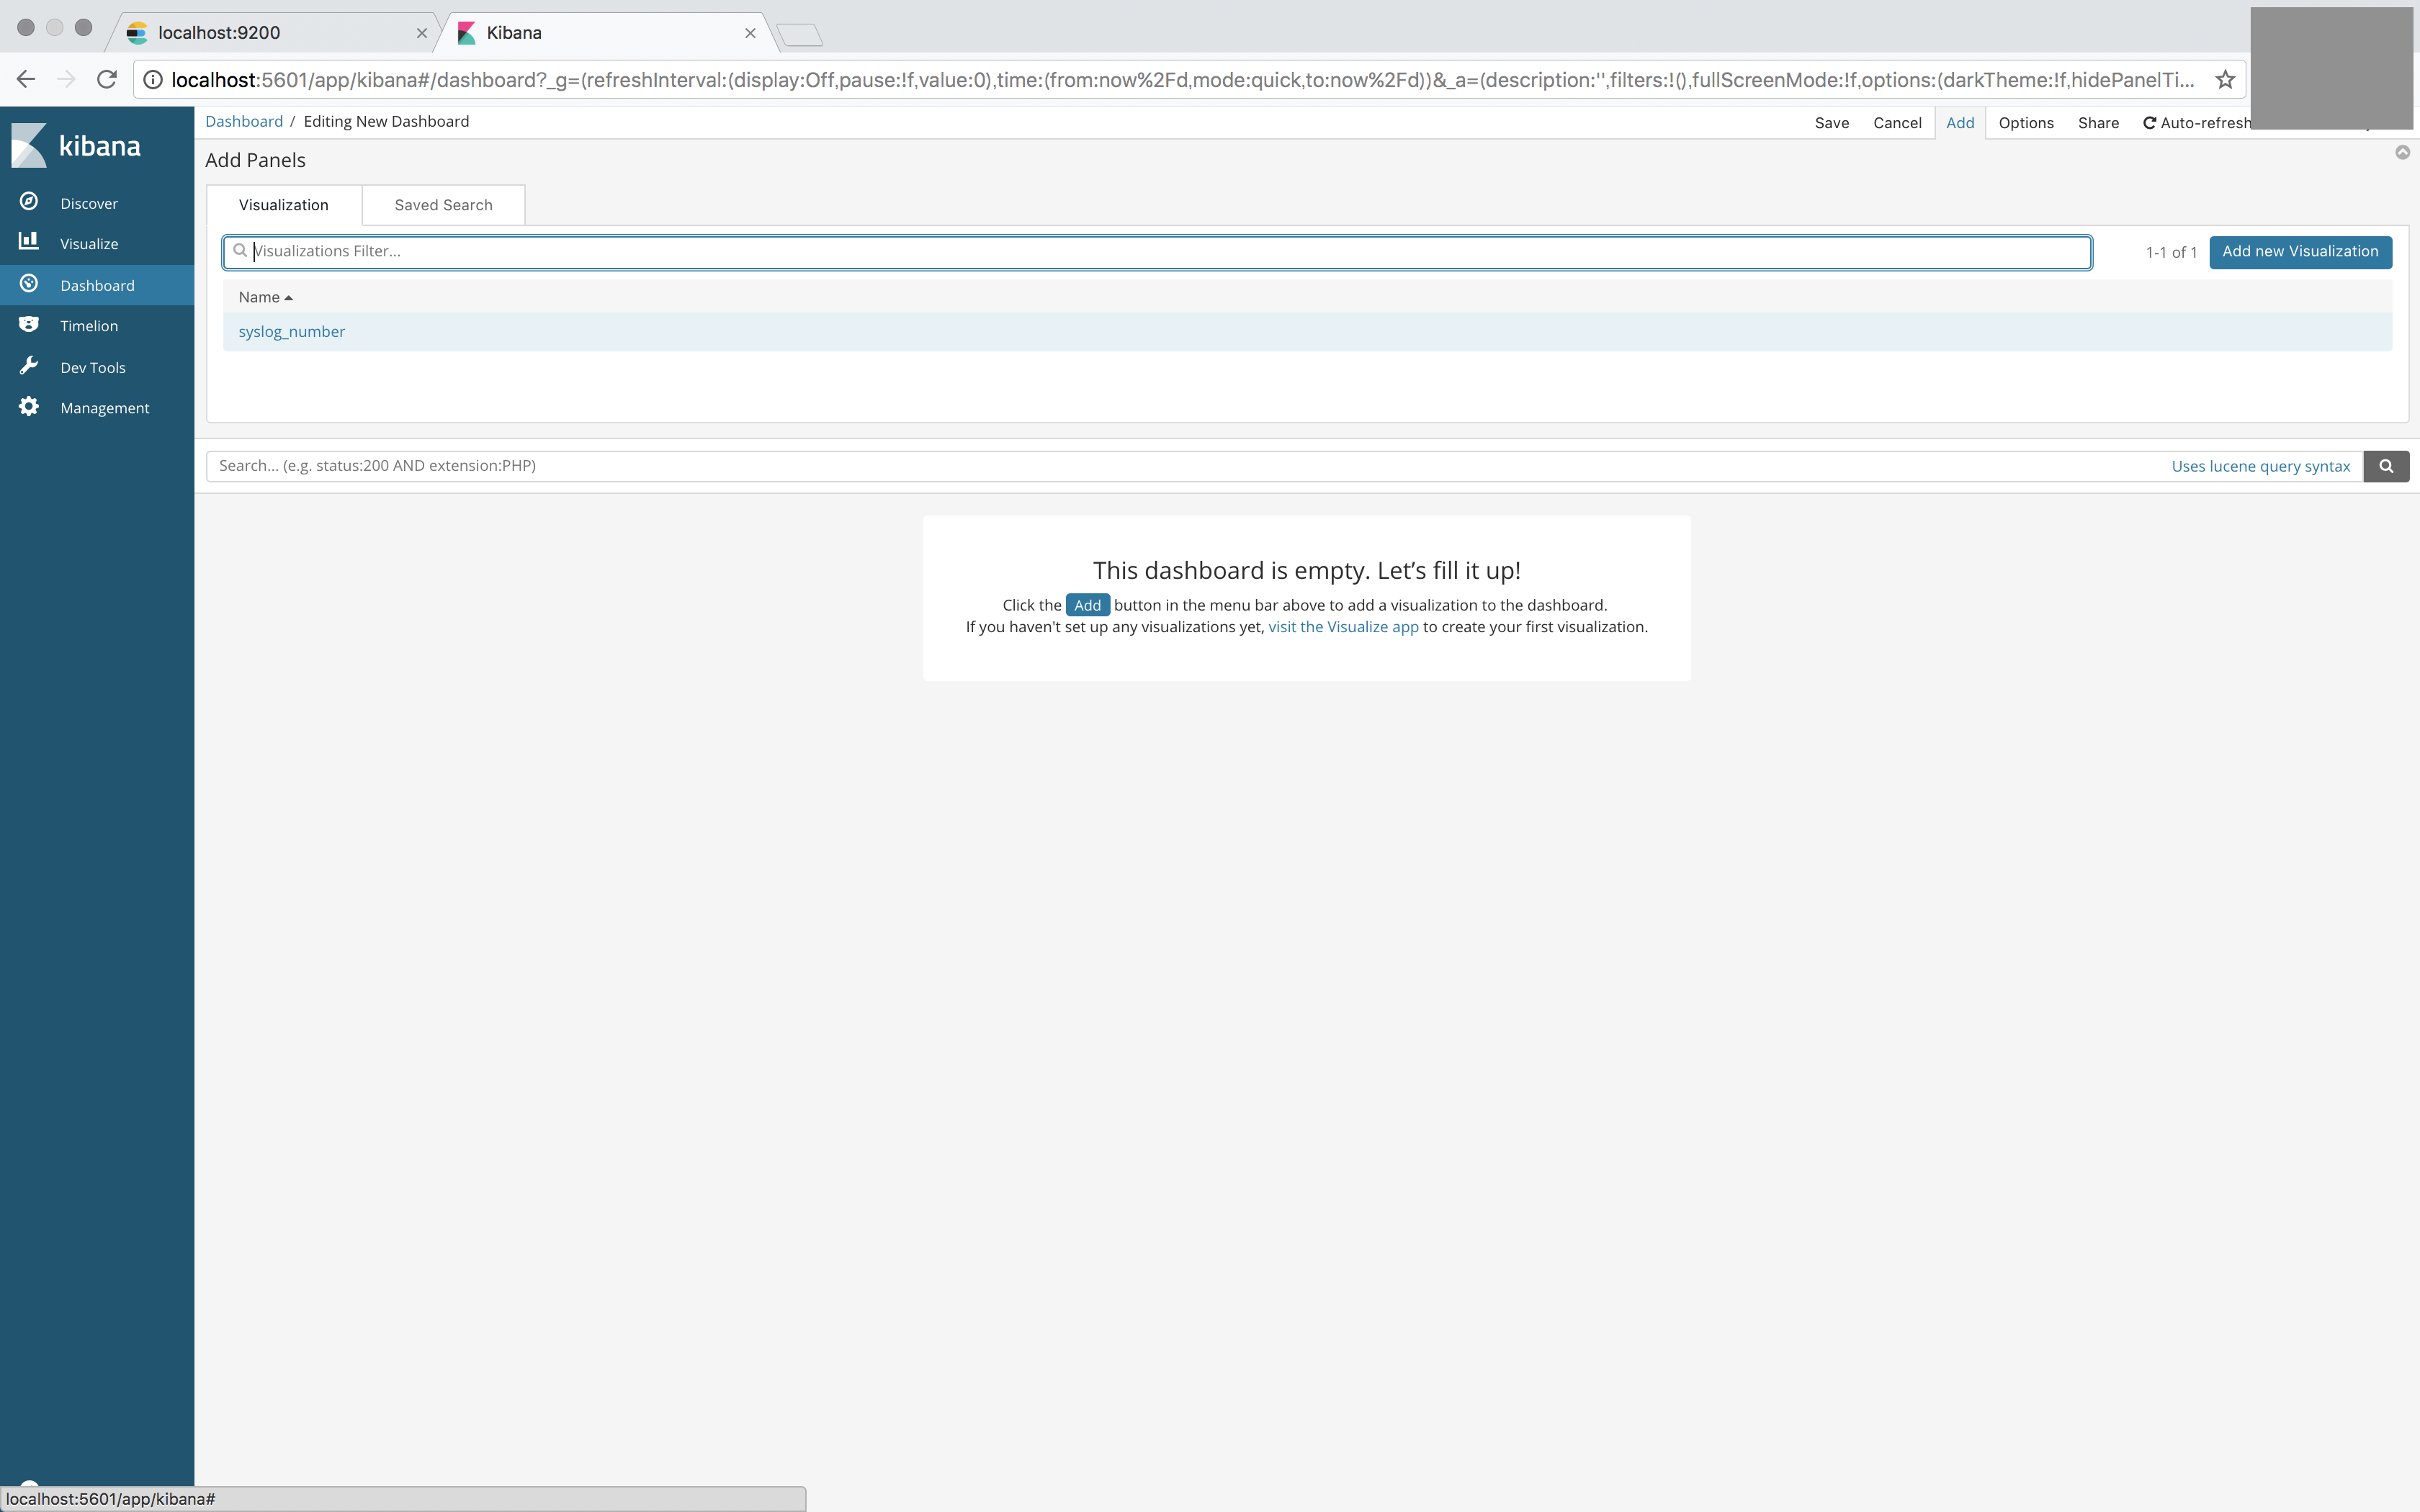
Task: Go back in browser history
Action: pos(26,80)
